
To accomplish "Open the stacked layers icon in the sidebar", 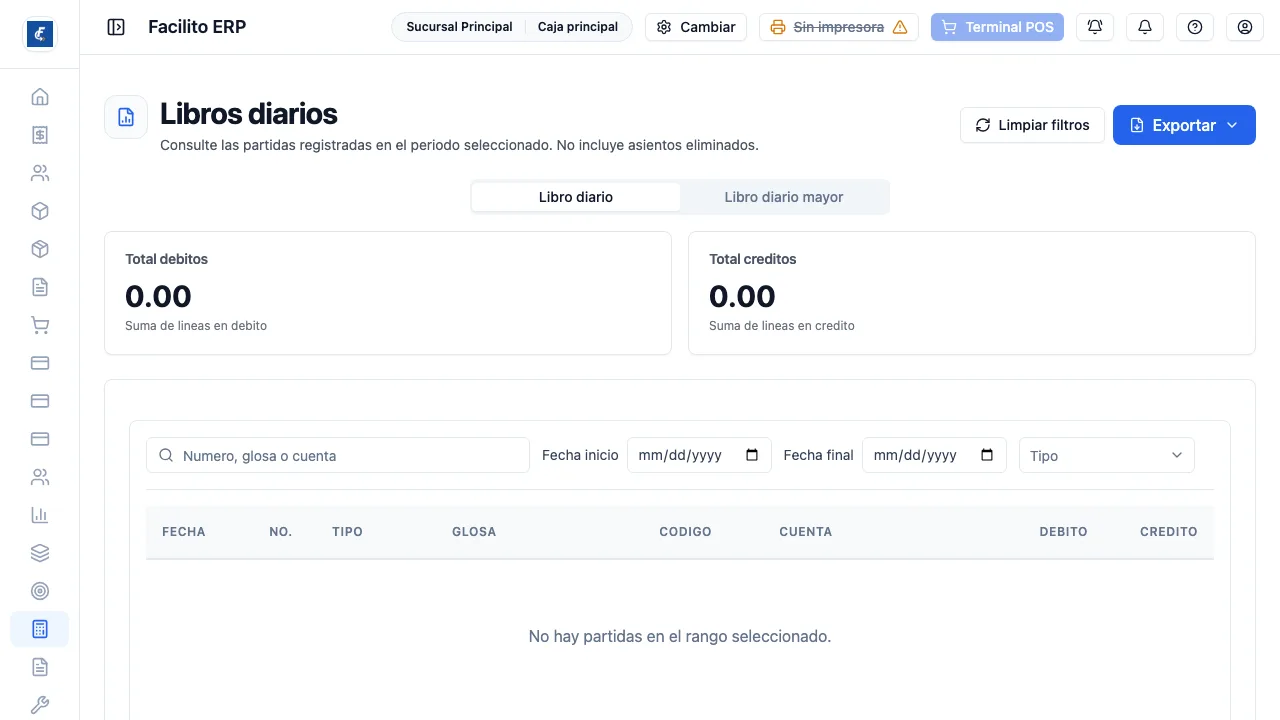I will [40, 553].
